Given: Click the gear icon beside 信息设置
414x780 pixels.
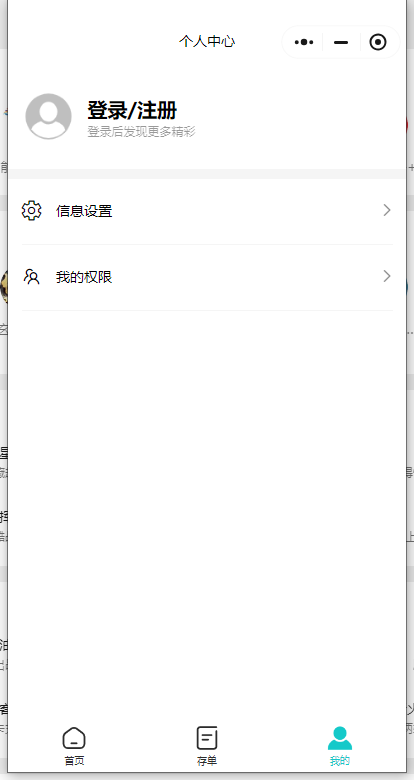Looking at the screenshot, I should click(x=32, y=210).
